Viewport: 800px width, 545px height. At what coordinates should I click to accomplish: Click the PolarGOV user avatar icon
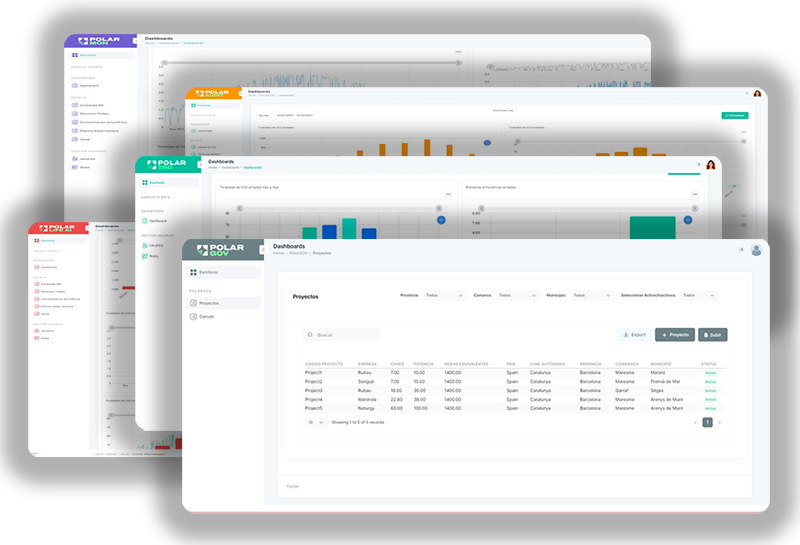point(756,250)
